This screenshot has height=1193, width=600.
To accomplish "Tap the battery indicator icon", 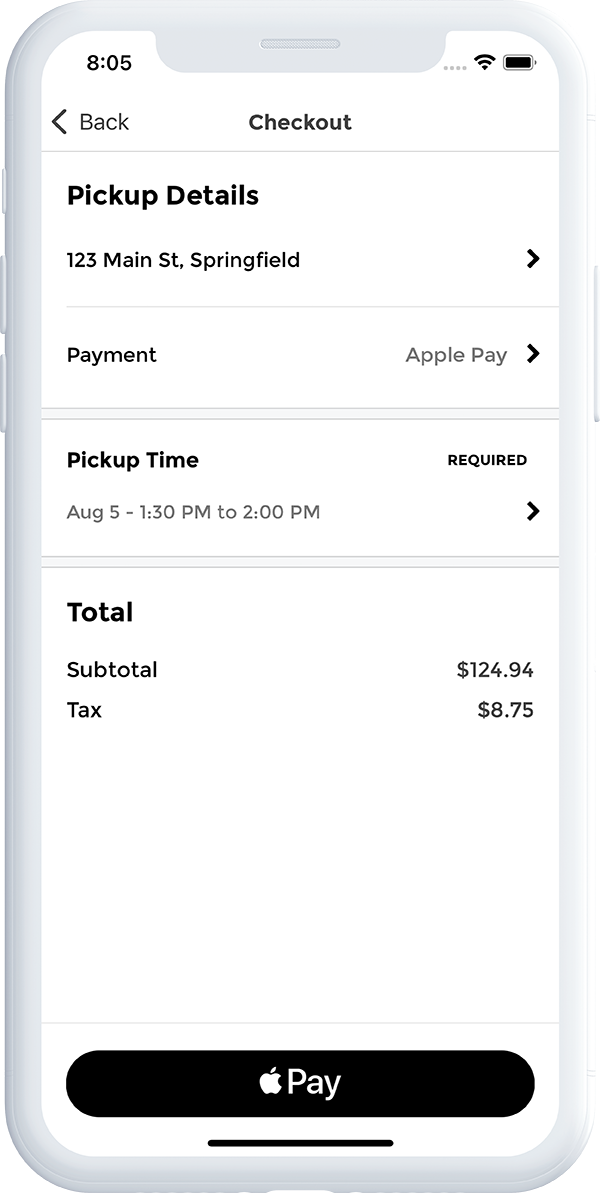I will pos(520,62).
